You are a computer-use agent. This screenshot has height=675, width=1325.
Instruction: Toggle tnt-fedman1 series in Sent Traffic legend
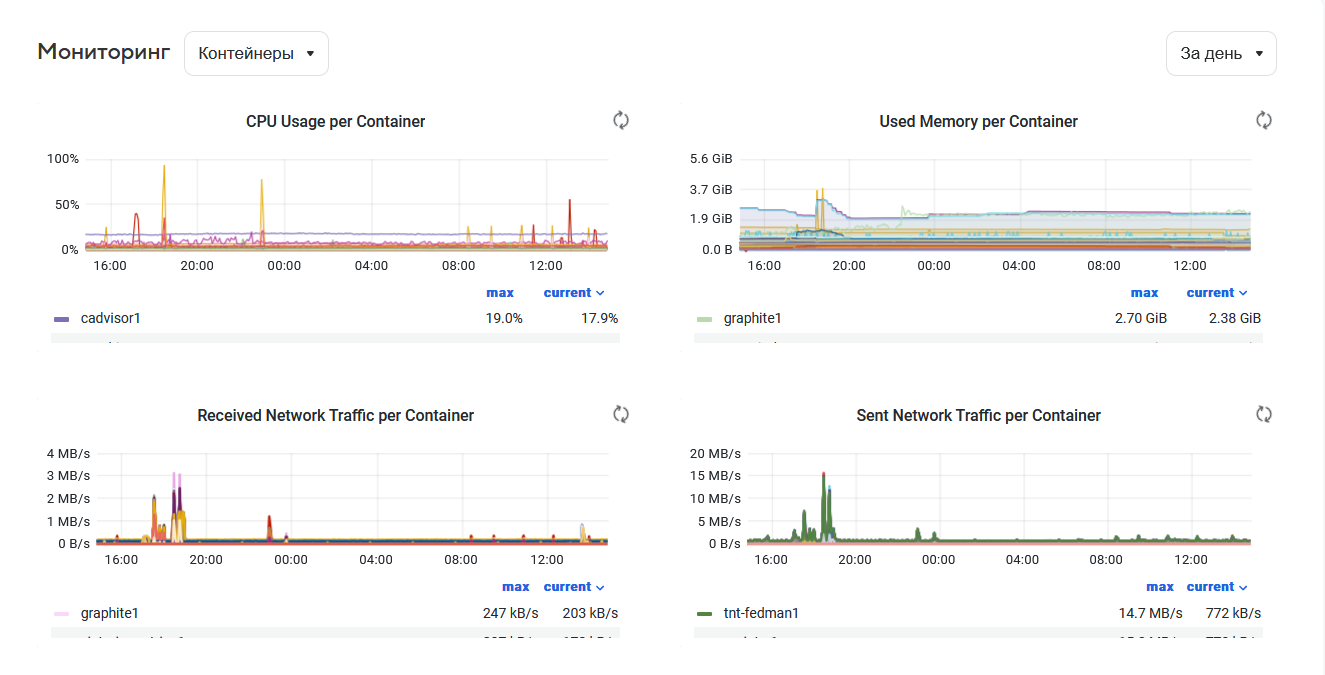pos(761,613)
